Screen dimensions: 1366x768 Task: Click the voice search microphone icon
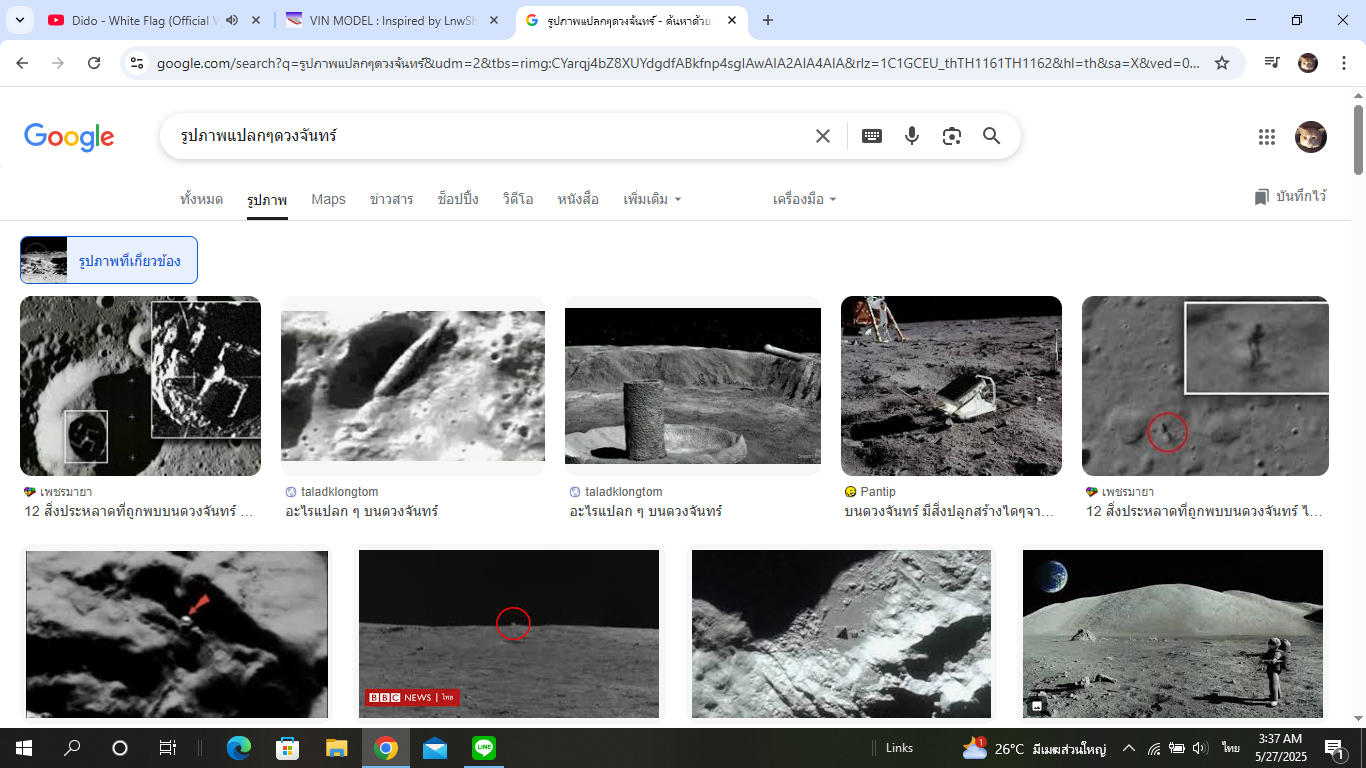coord(911,136)
